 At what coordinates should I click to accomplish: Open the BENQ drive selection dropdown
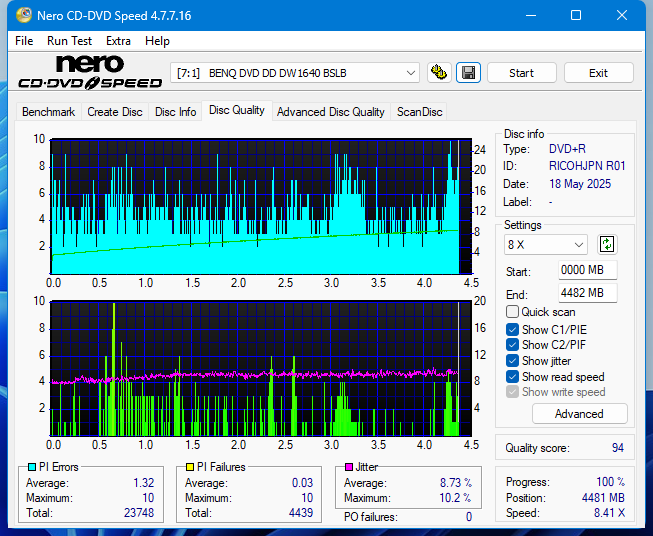click(296, 73)
